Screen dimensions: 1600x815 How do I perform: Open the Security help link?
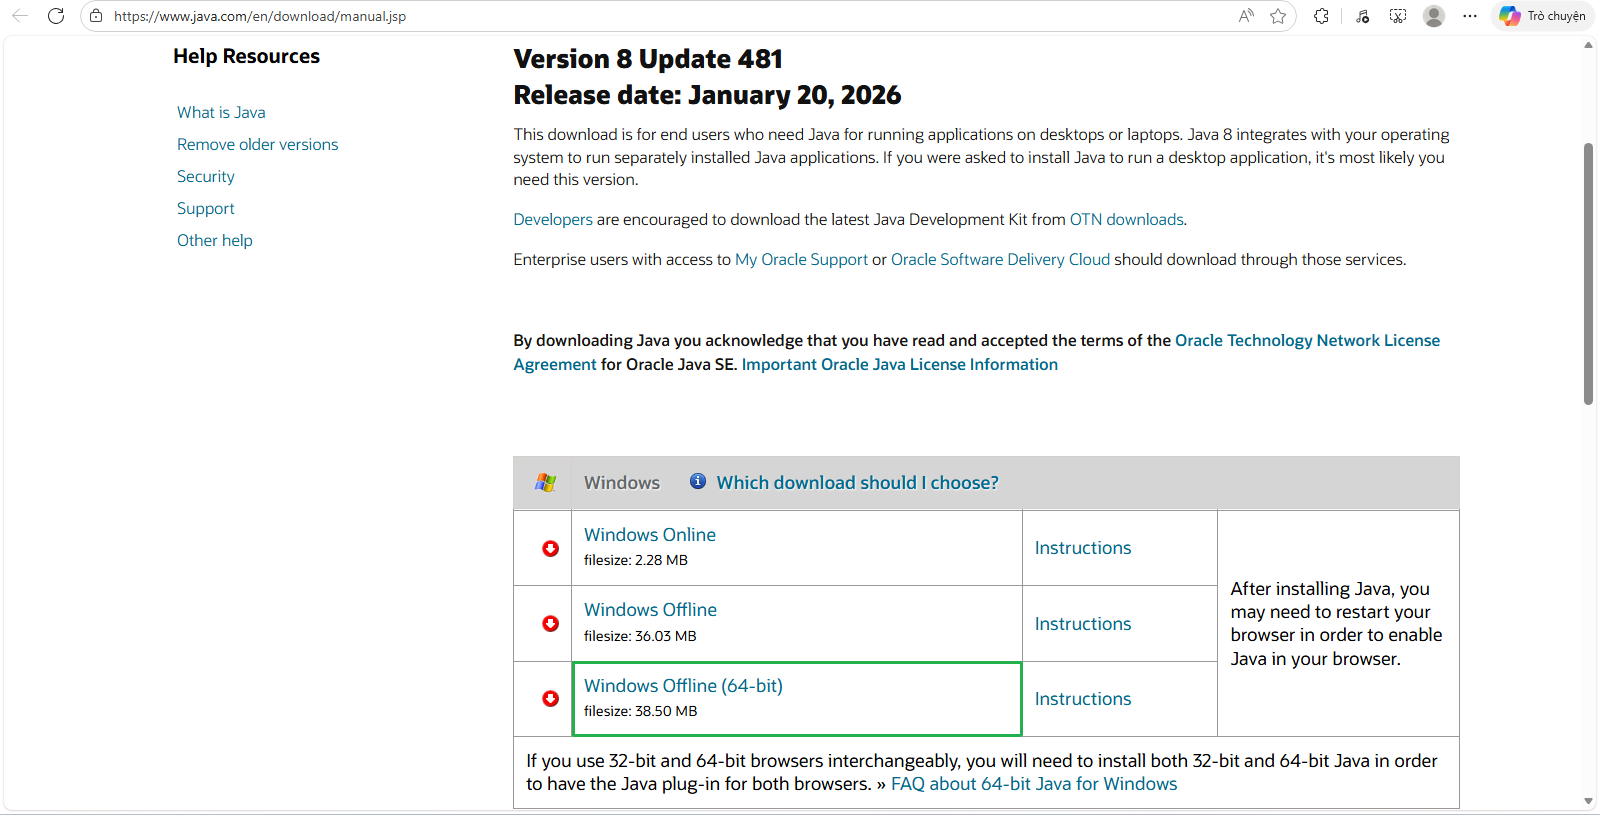[206, 176]
